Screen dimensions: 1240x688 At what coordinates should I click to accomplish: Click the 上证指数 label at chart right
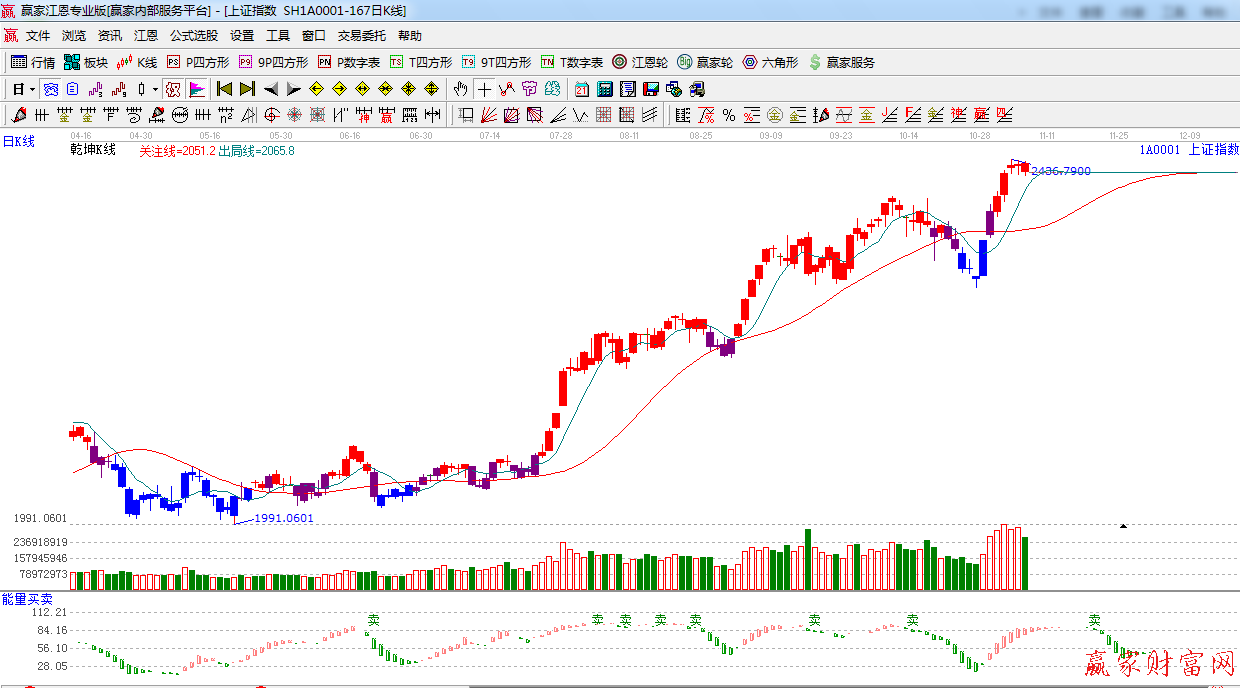[x=1213, y=149]
